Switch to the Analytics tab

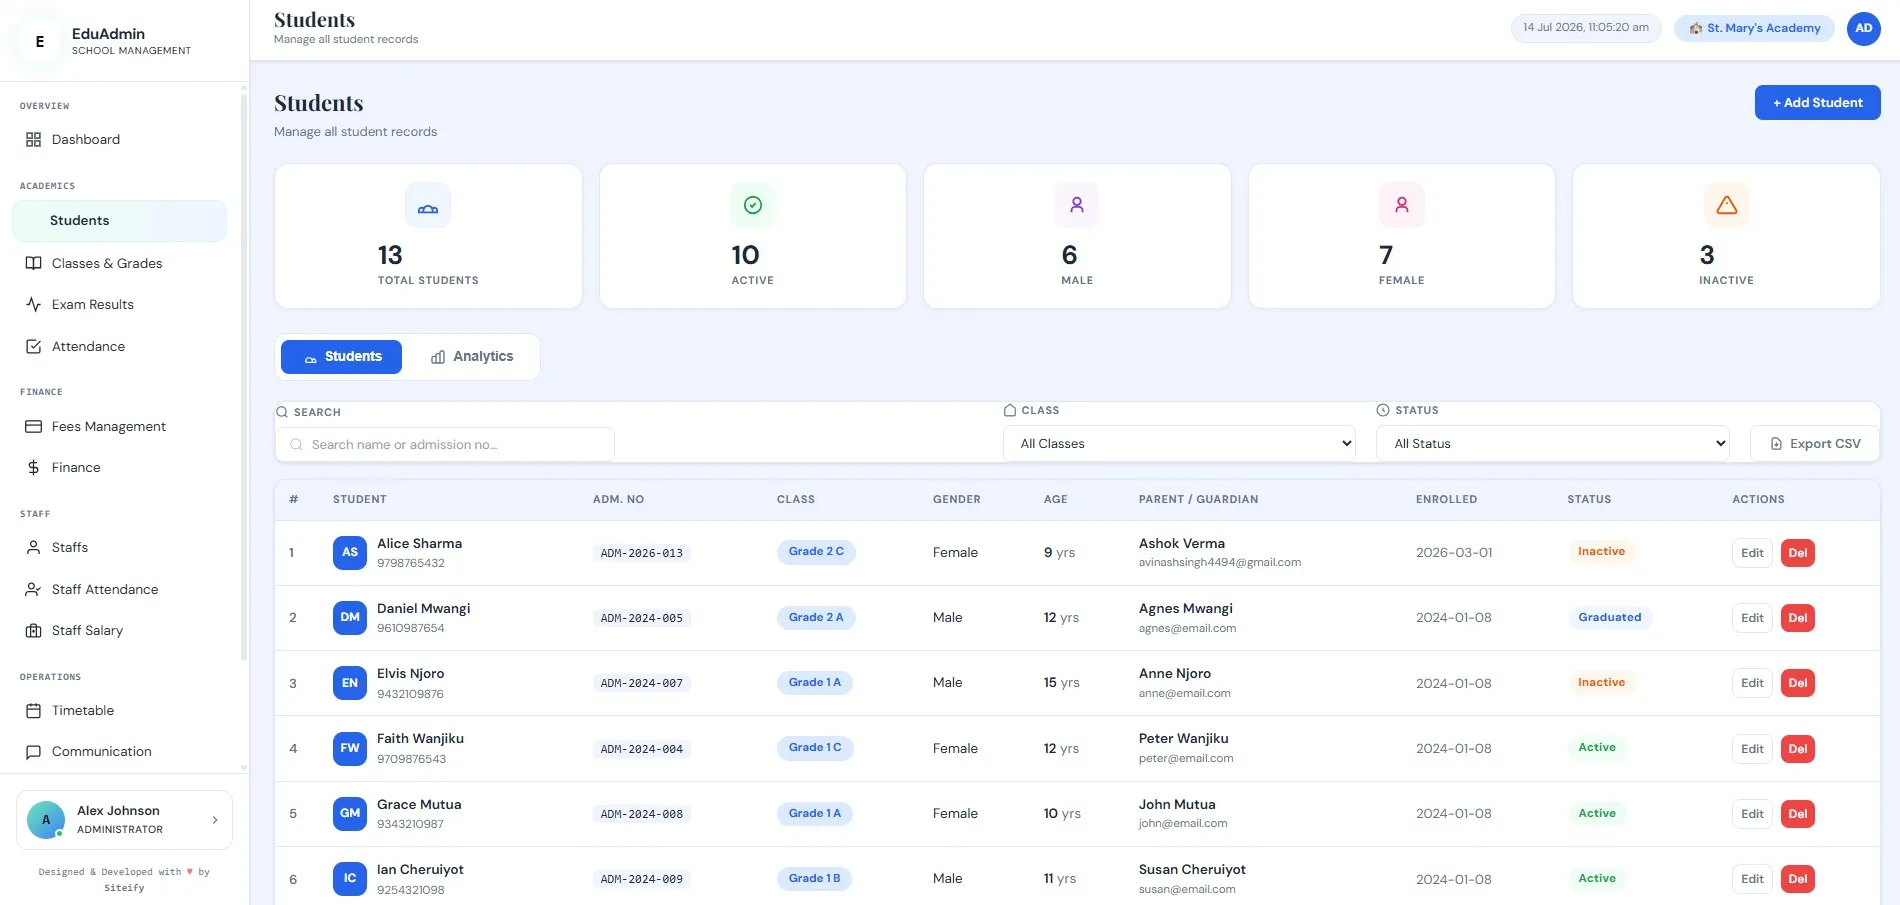pos(472,357)
